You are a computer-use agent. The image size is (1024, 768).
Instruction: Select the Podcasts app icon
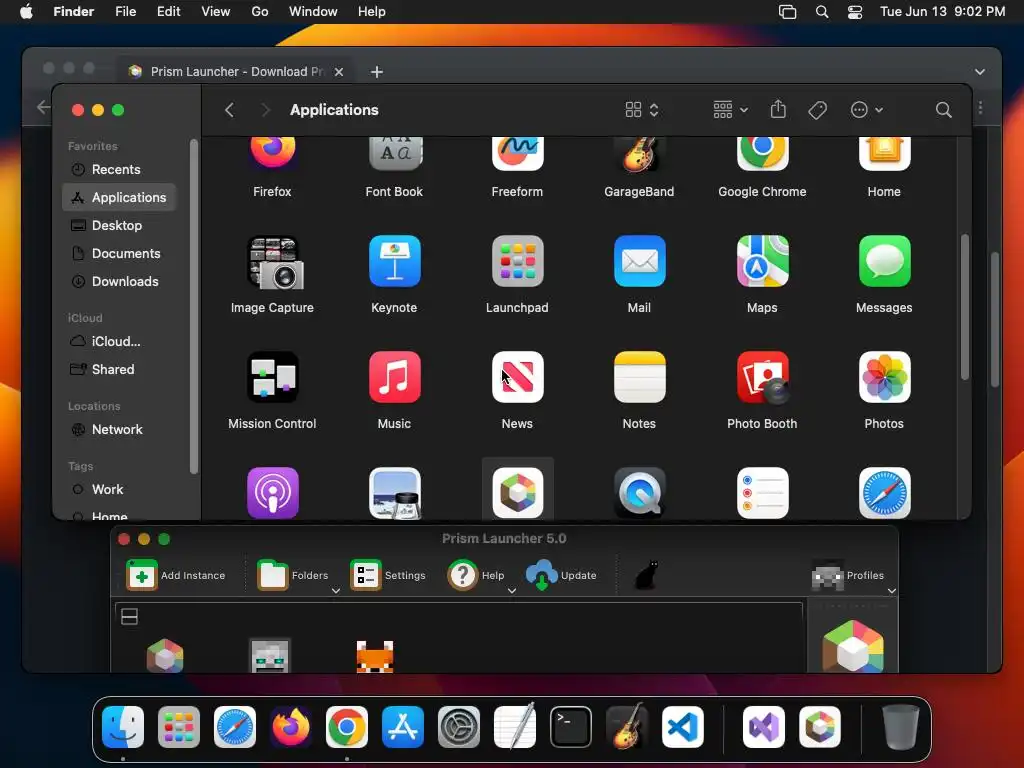click(x=272, y=493)
